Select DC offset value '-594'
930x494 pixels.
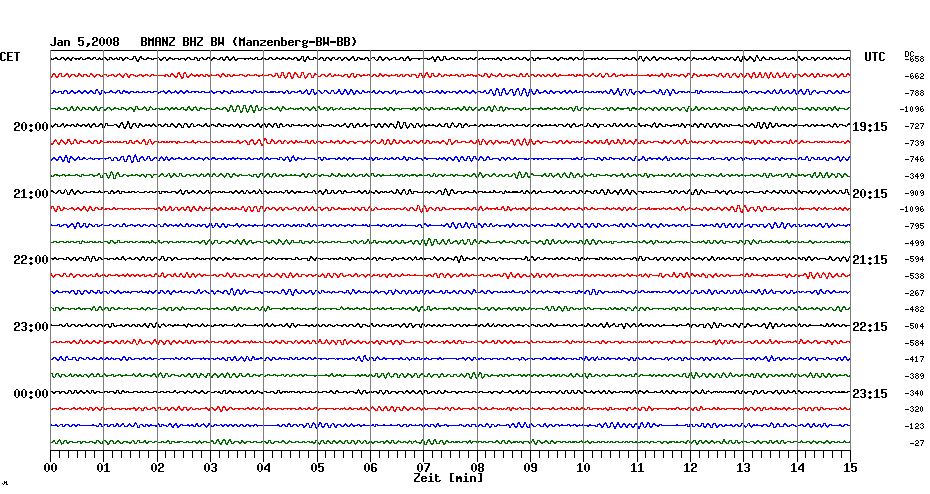click(914, 260)
